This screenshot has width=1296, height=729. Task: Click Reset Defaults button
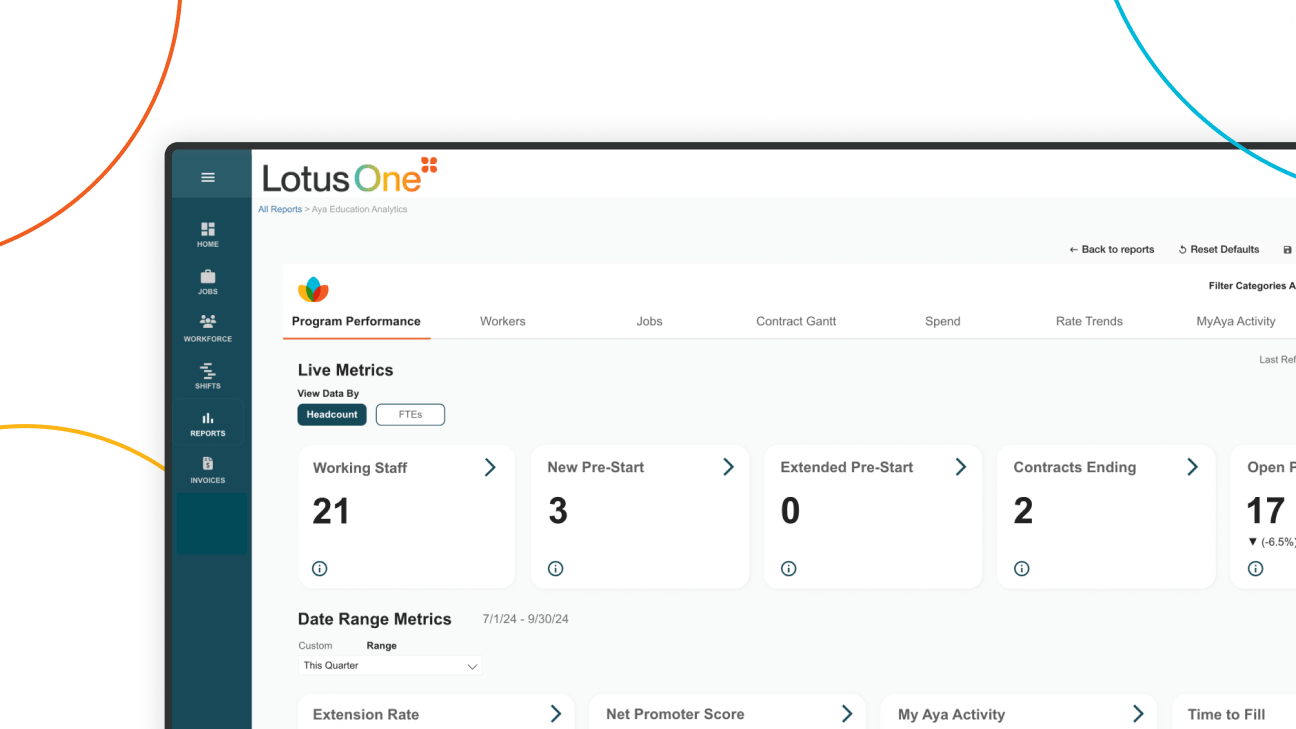[x=1219, y=250]
